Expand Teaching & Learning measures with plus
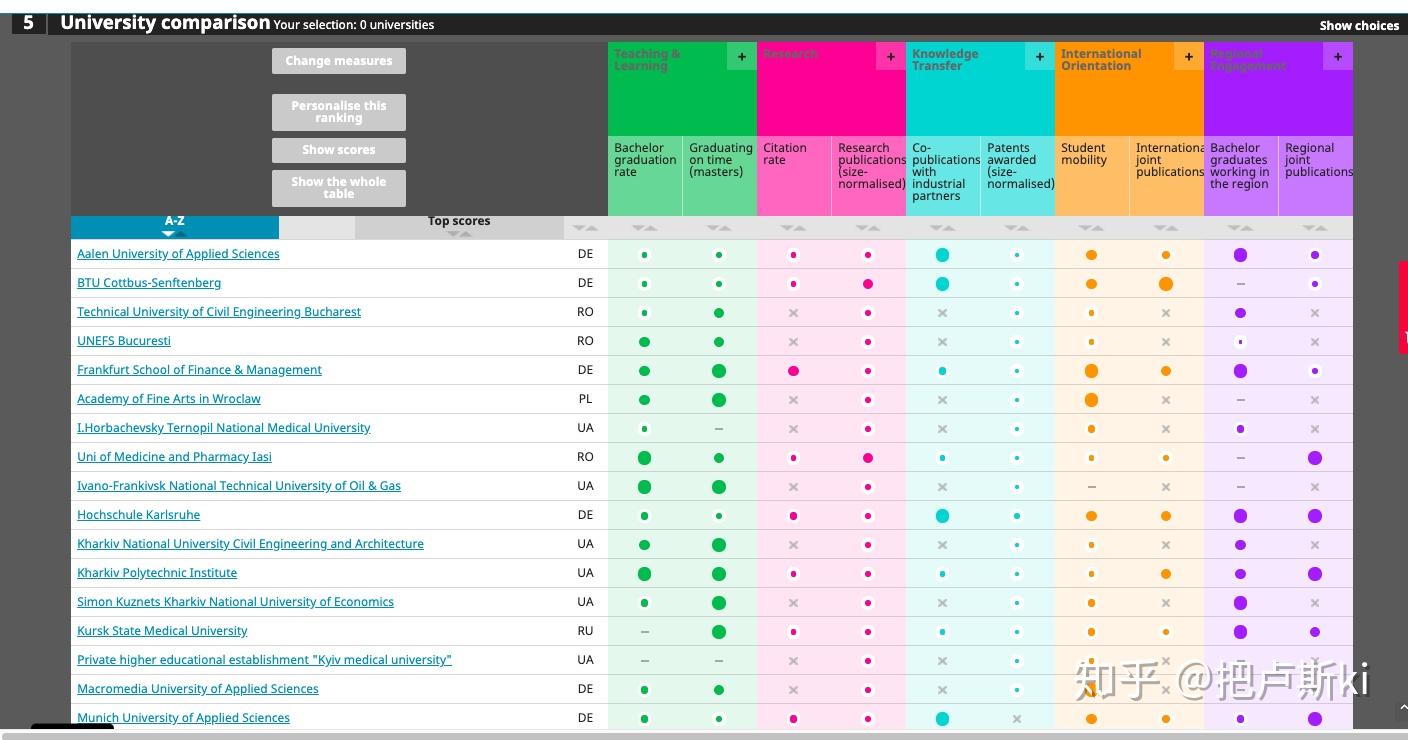The height and width of the screenshot is (740, 1408). pyautogui.click(x=741, y=57)
